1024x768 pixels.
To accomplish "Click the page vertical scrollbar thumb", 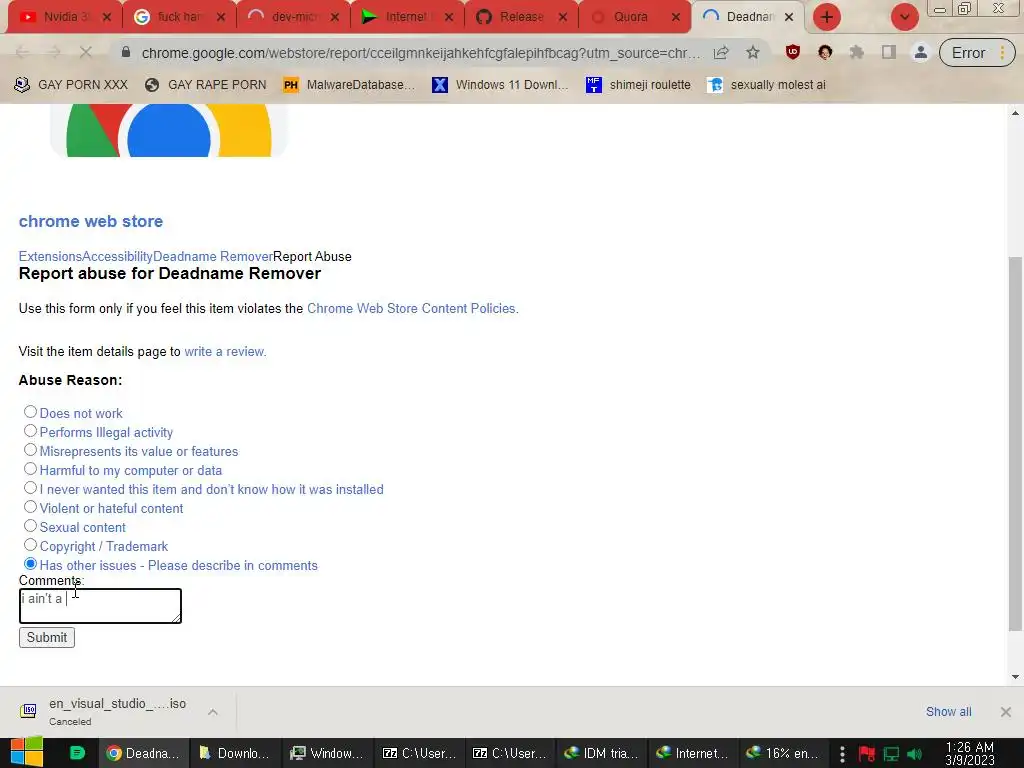I will (x=1015, y=443).
